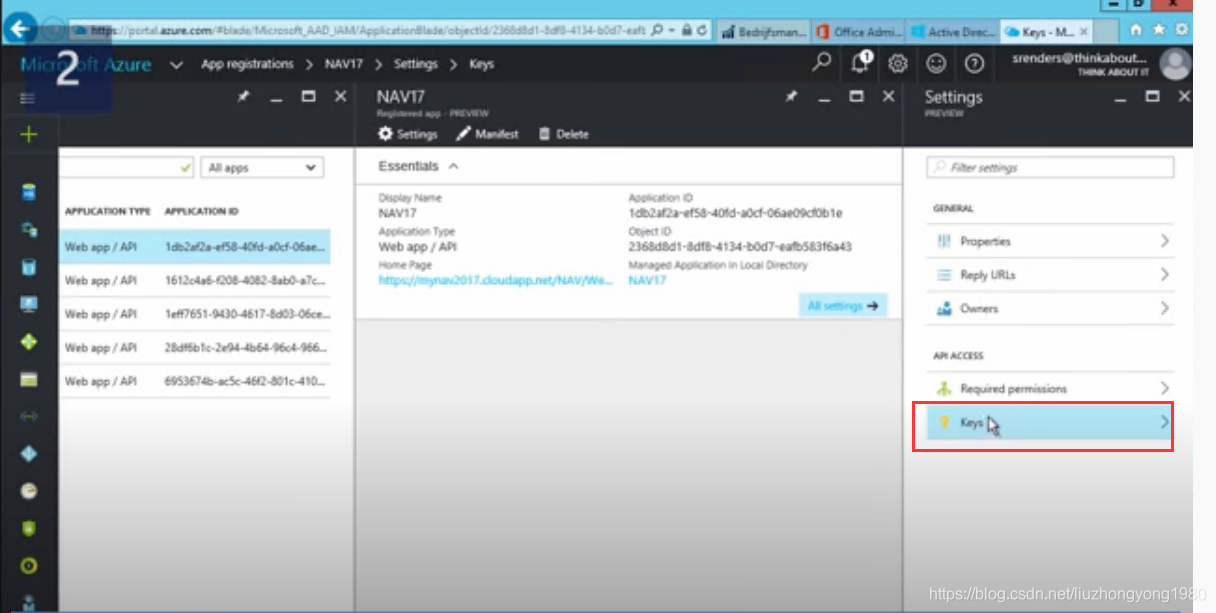Image resolution: width=1216 pixels, height=613 pixels.
Task: Select app row with ID 1eff7651-9430
Action: pos(195,314)
